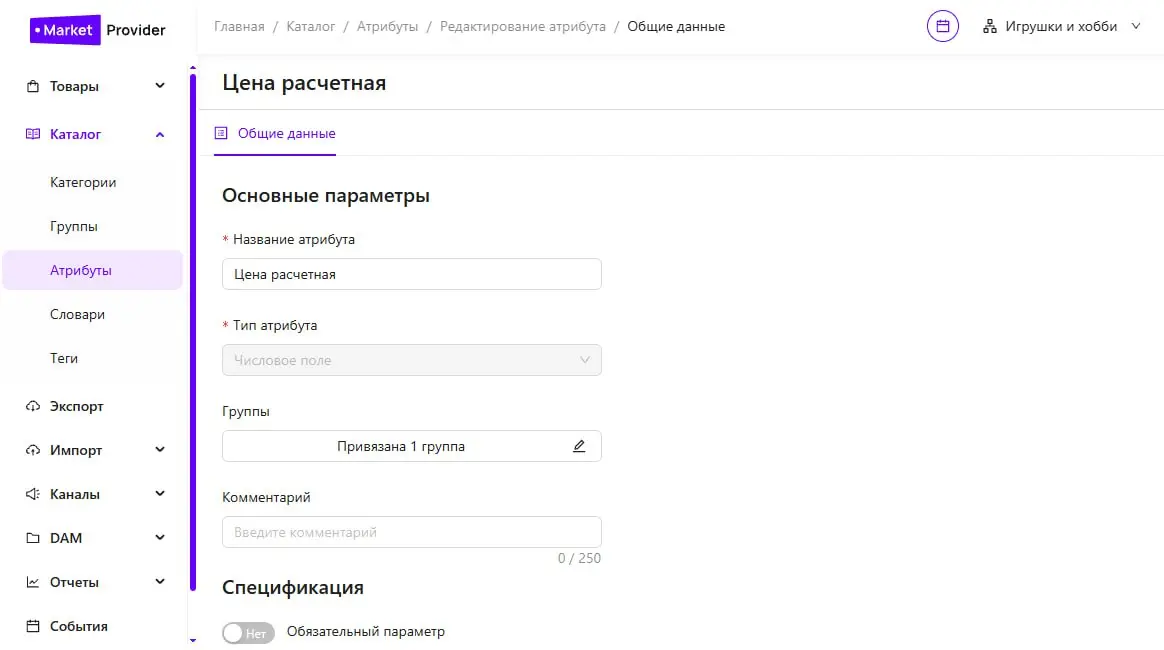This screenshot has height=650, width=1164.
Task: Click the DAM folder icon
Action: click(33, 538)
